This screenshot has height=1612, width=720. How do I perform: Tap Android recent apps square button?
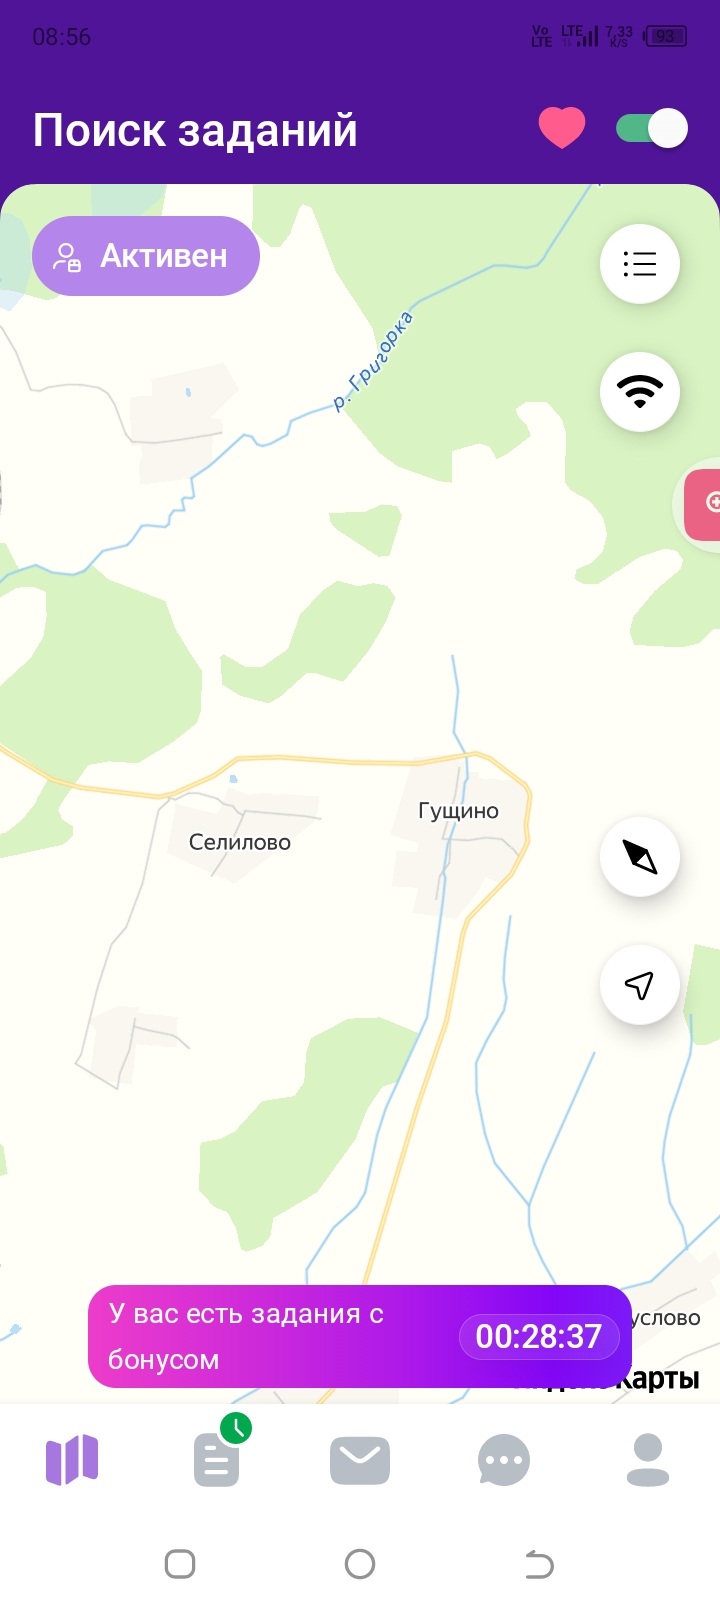click(180, 1563)
